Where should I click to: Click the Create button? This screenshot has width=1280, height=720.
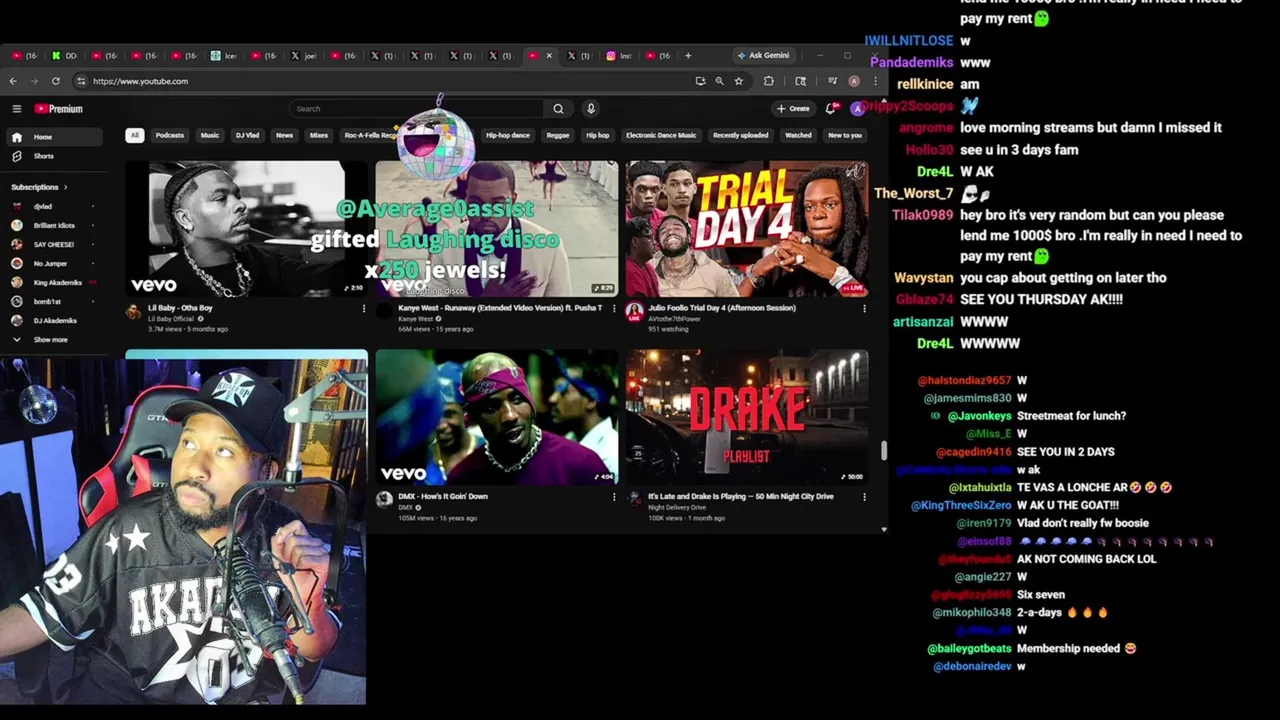[793, 108]
